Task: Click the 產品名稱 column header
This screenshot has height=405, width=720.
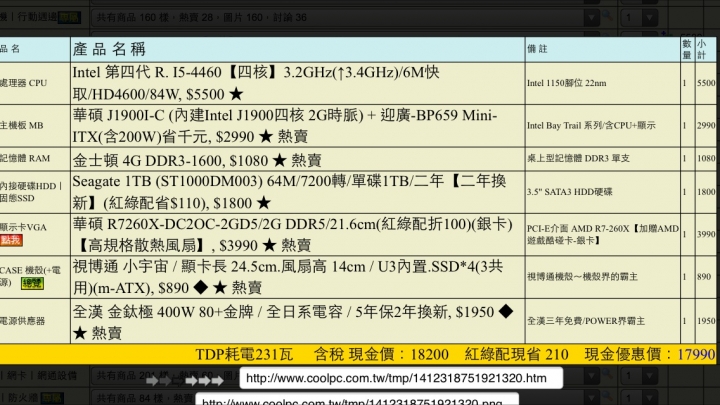Action: tap(109, 49)
